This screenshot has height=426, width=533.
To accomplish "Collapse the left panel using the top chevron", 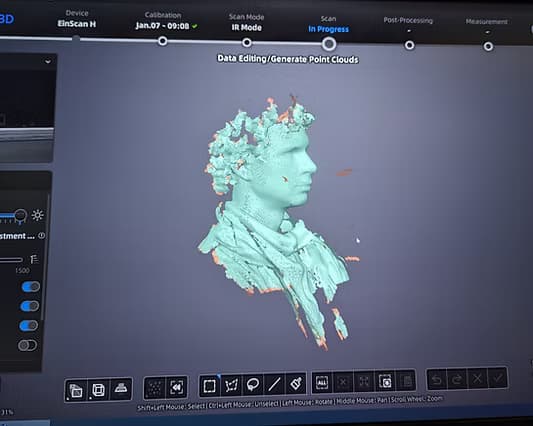I will (48, 61).
